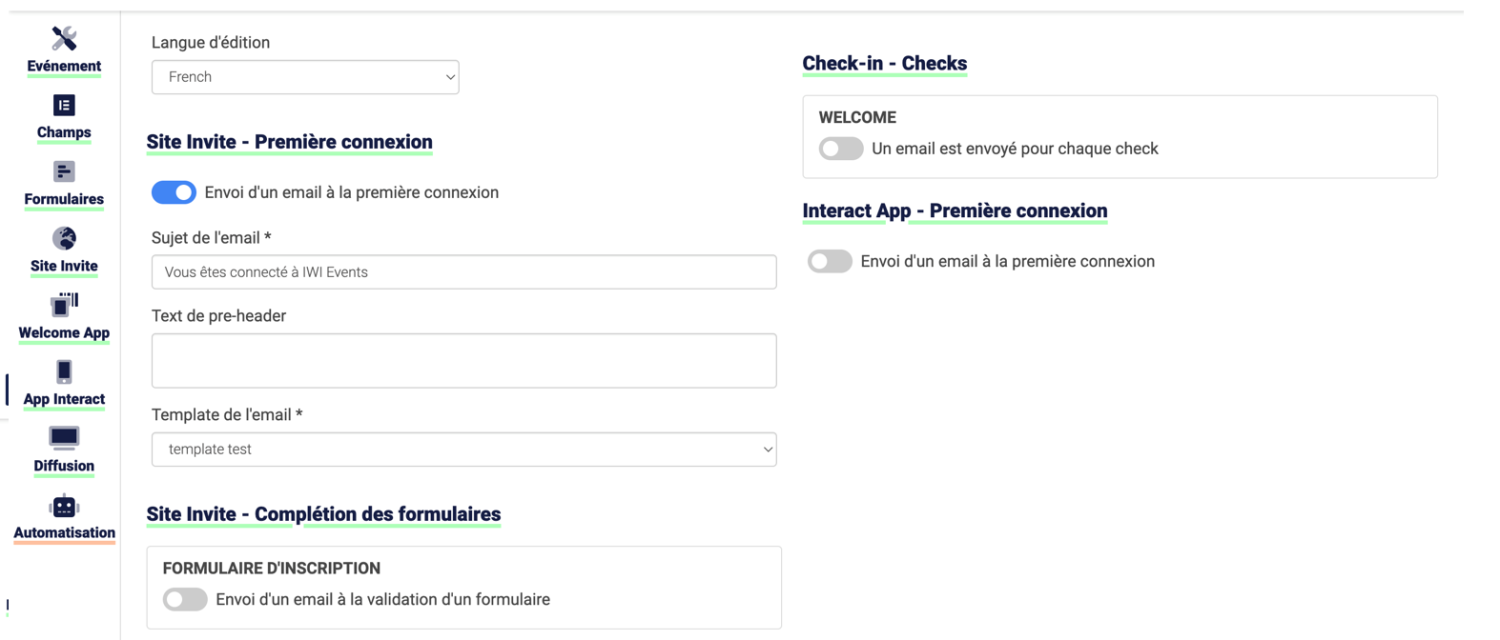This screenshot has width=1500, height=640.
Task: Select the Site Invite globe icon
Action: pos(64,239)
